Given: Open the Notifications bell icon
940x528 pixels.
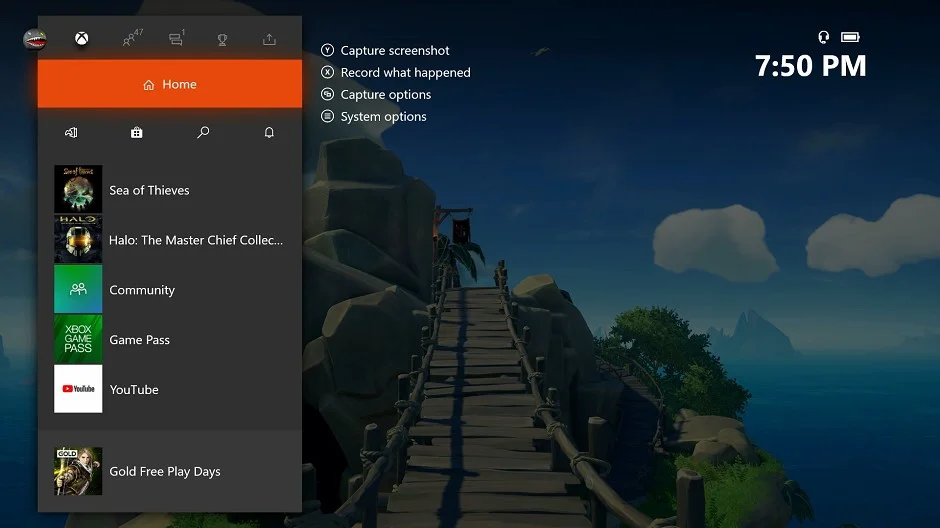Looking at the screenshot, I should click(269, 132).
